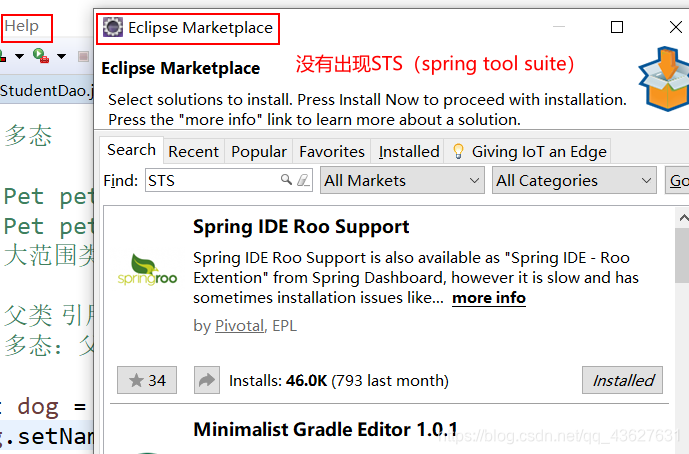Open the dropdown arrow left of Run icon

click(x=19, y=56)
